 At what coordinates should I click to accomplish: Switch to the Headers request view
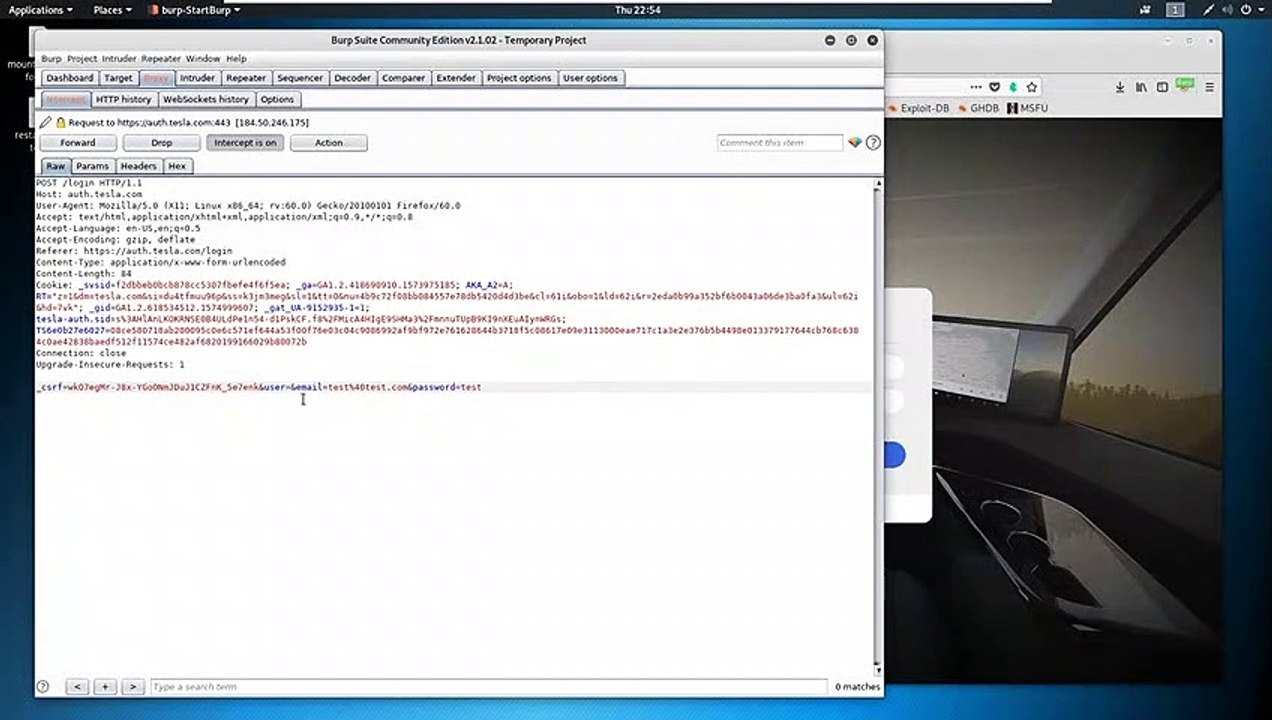click(x=139, y=166)
